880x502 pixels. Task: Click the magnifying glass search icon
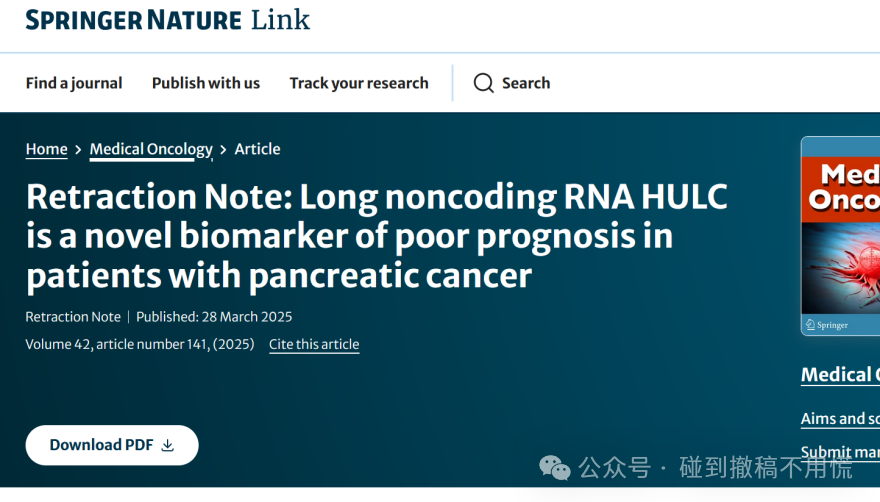[x=483, y=83]
